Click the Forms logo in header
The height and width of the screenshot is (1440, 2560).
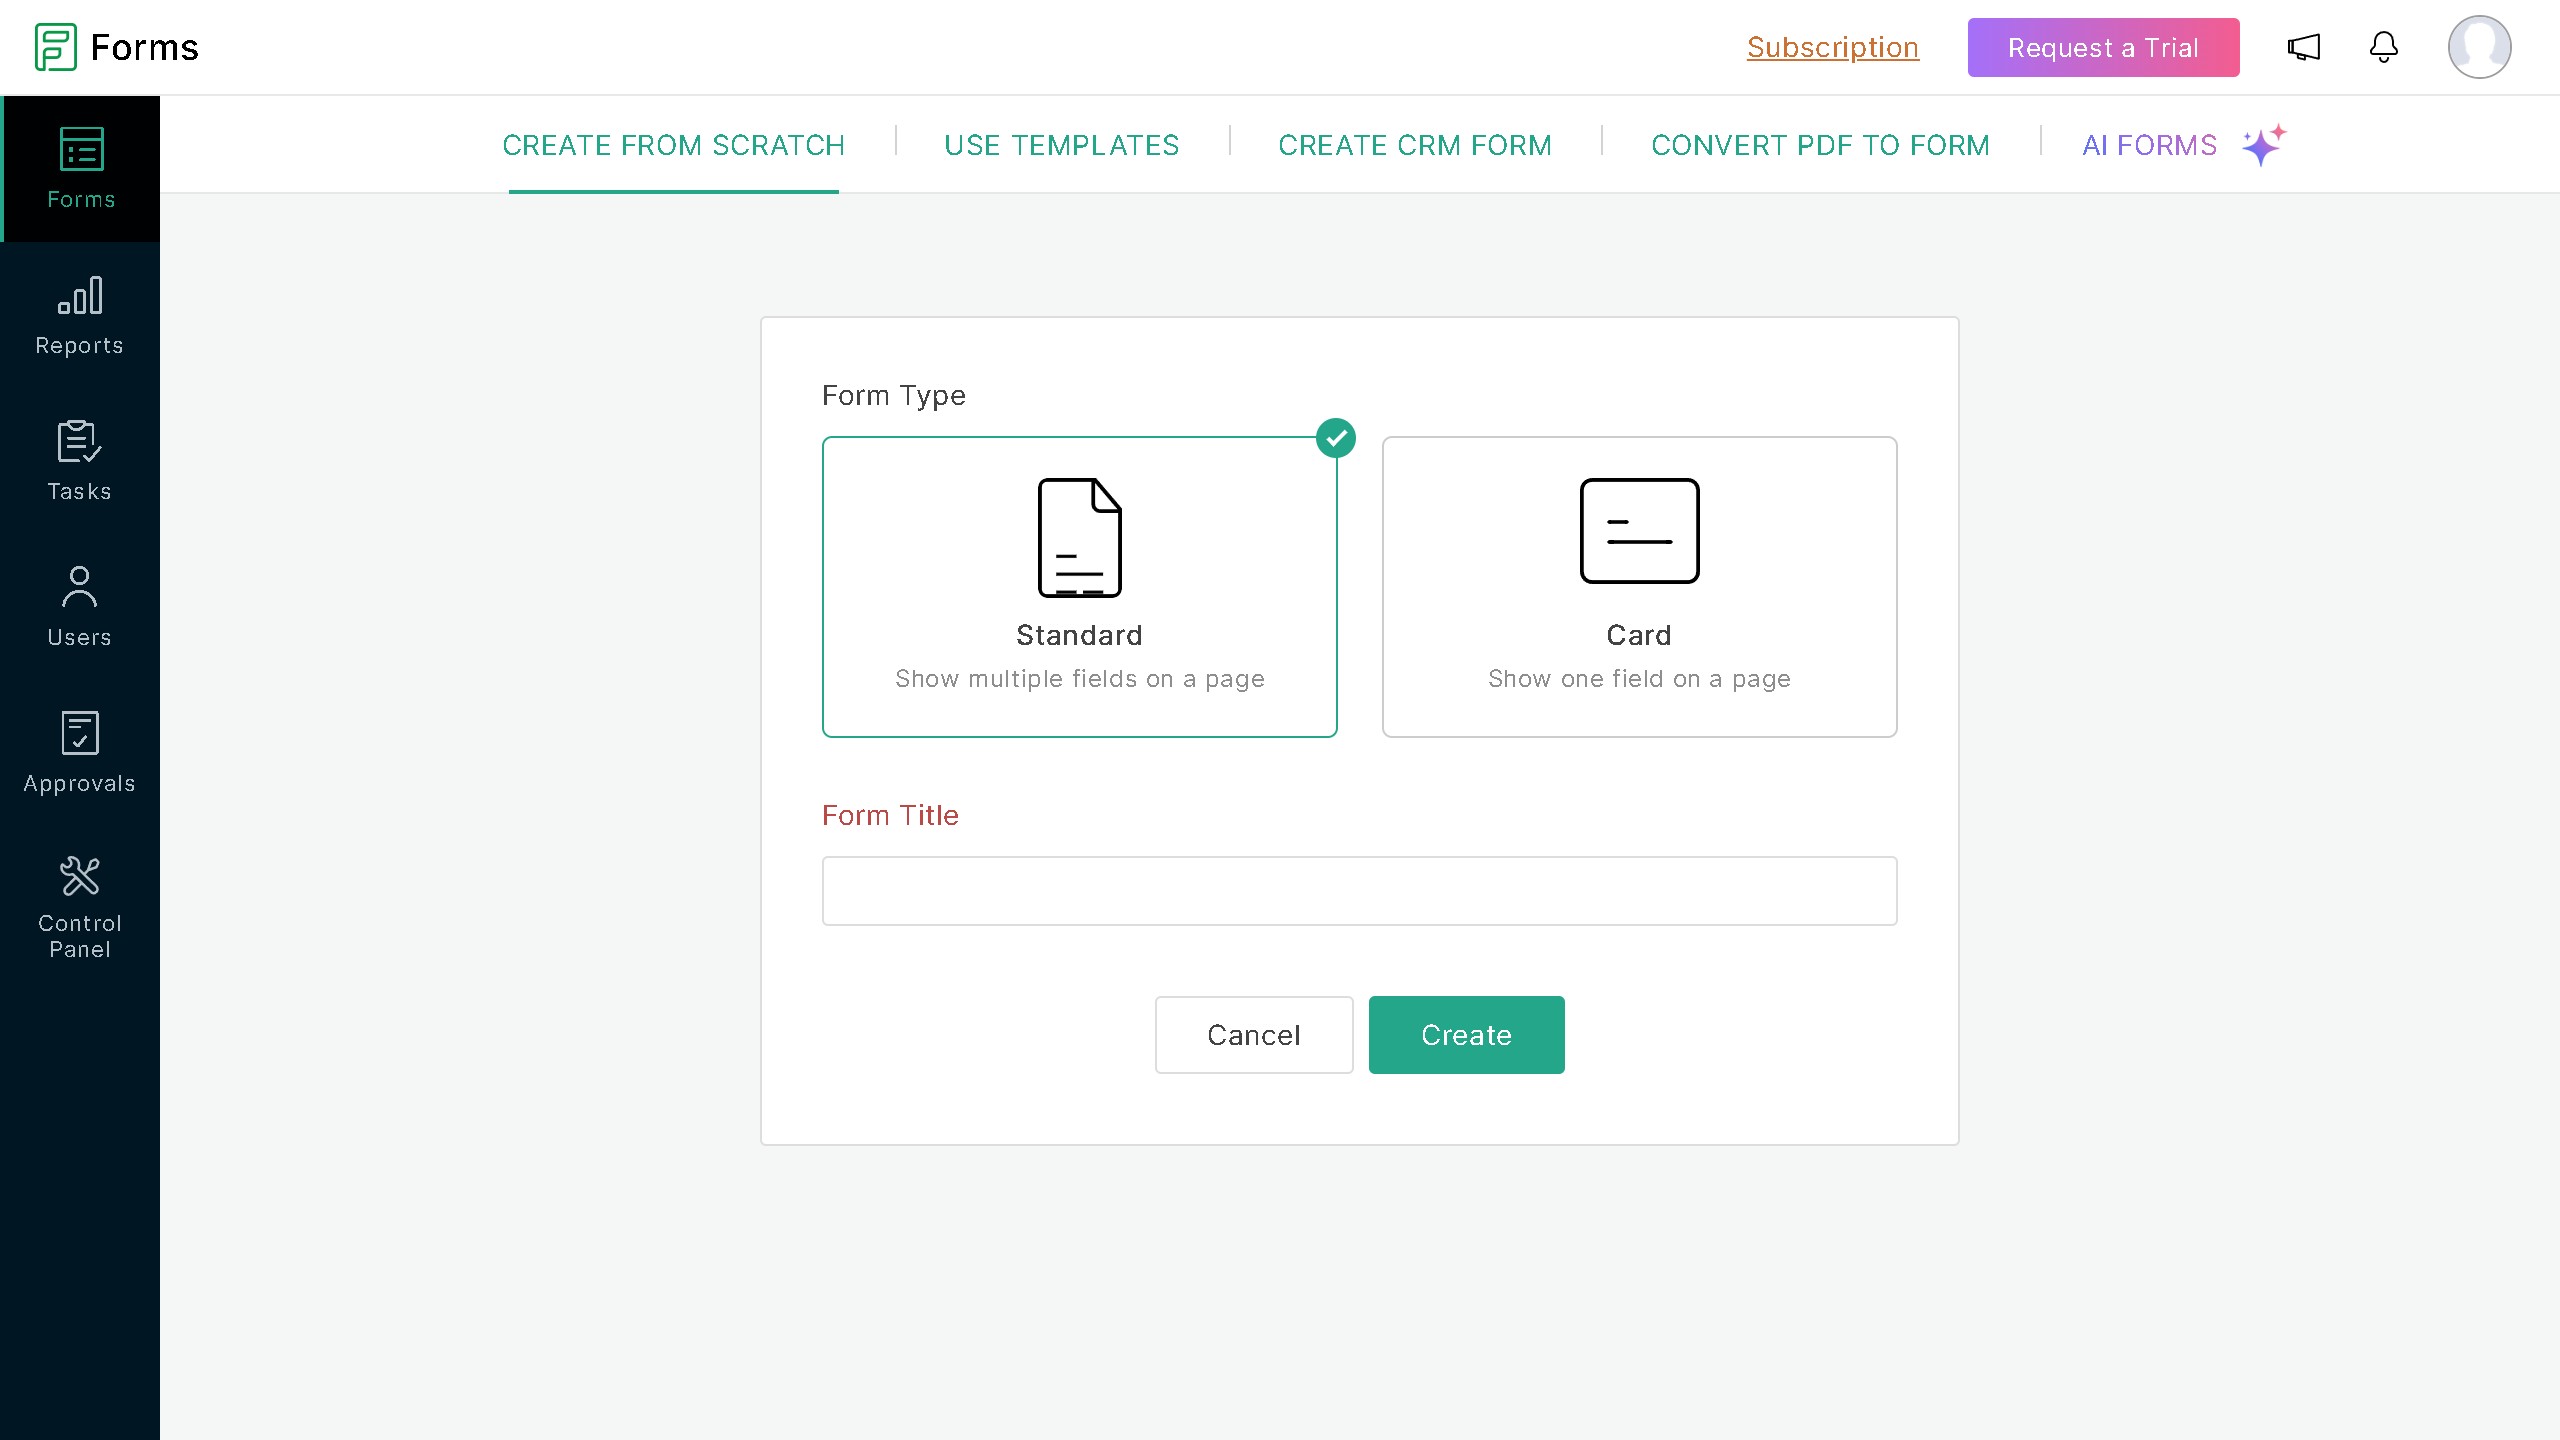pos(117,47)
